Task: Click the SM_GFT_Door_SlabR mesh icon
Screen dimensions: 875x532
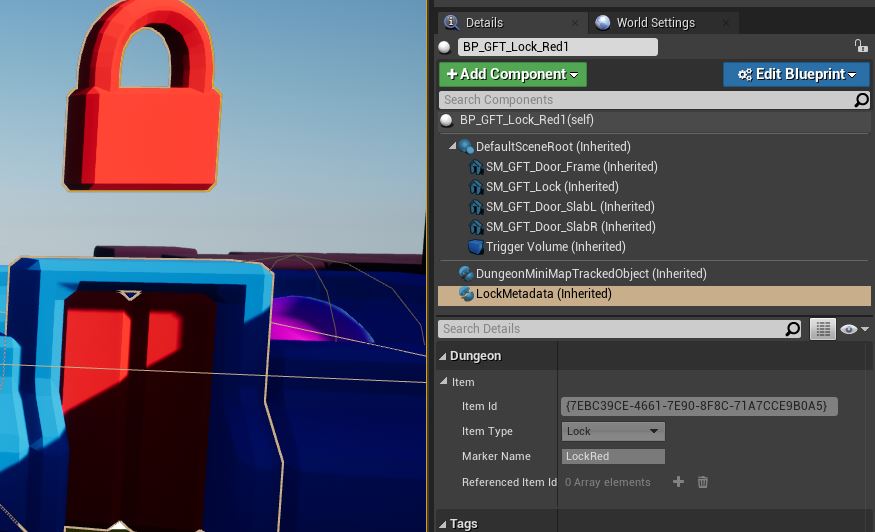Action: [476, 227]
